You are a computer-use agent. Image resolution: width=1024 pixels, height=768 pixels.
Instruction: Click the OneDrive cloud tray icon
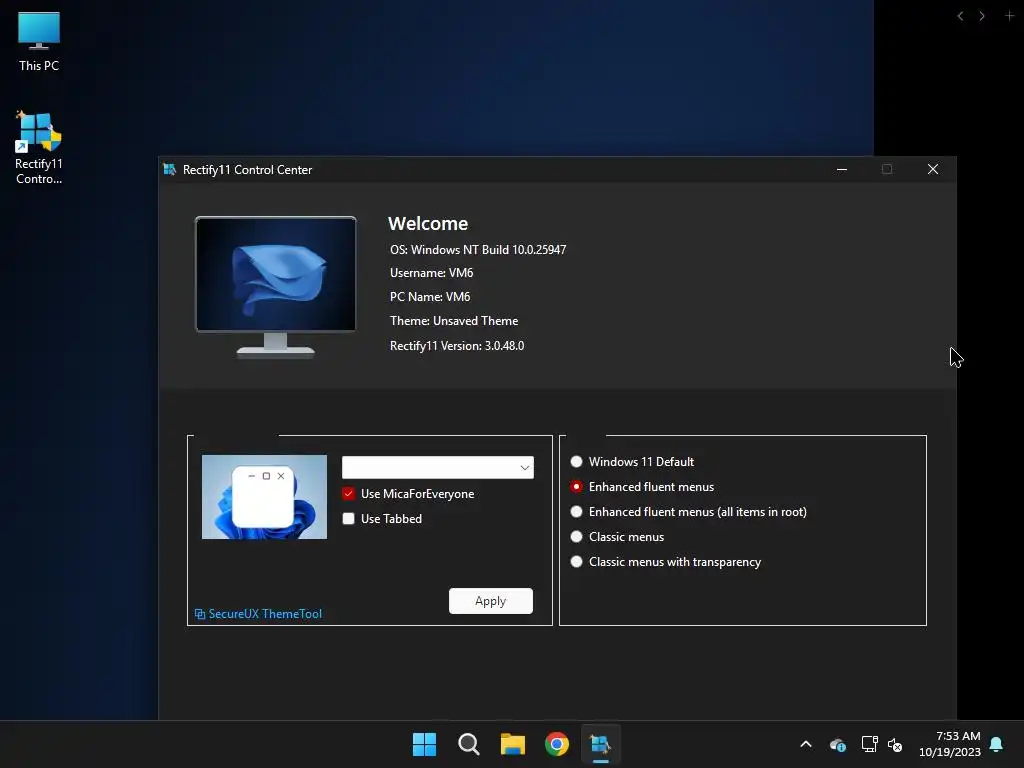point(838,744)
